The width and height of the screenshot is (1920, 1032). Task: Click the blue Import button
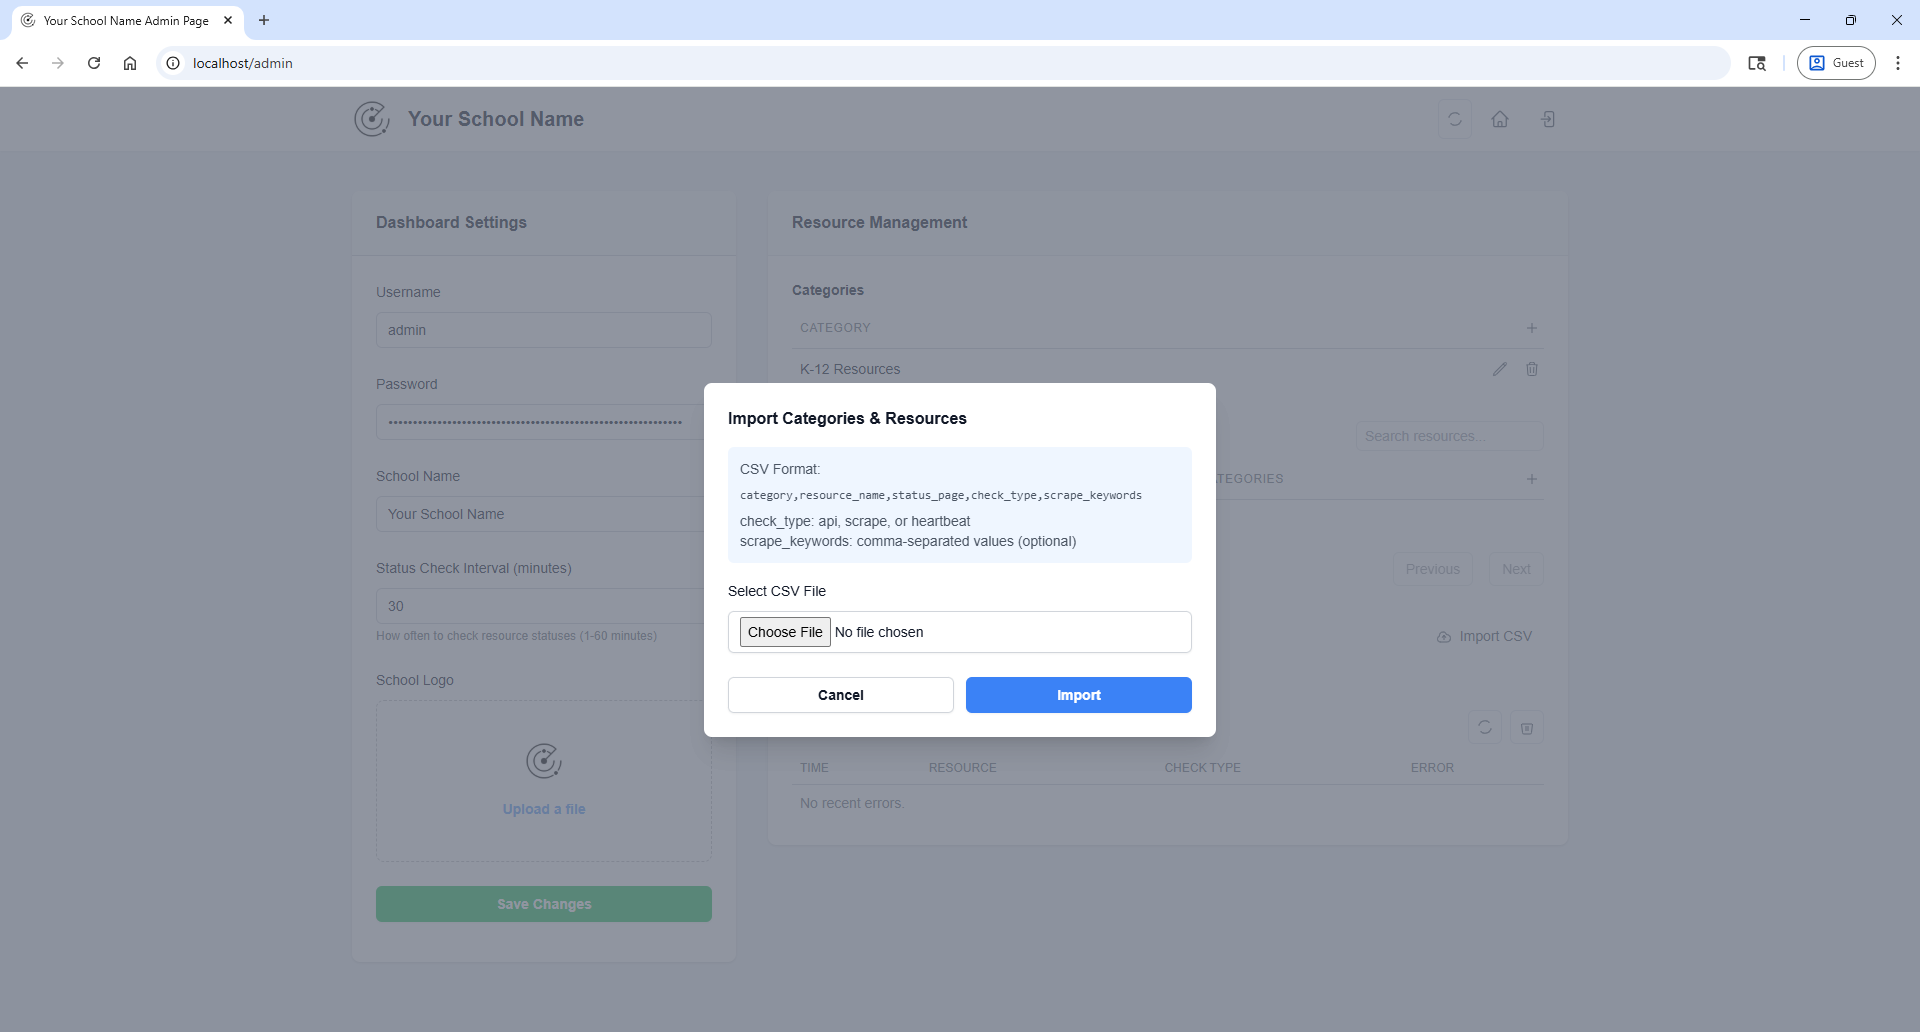pos(1078,695)
